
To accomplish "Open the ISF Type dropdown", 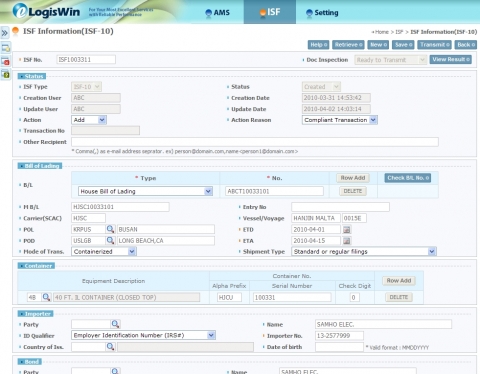I will 86,87.
